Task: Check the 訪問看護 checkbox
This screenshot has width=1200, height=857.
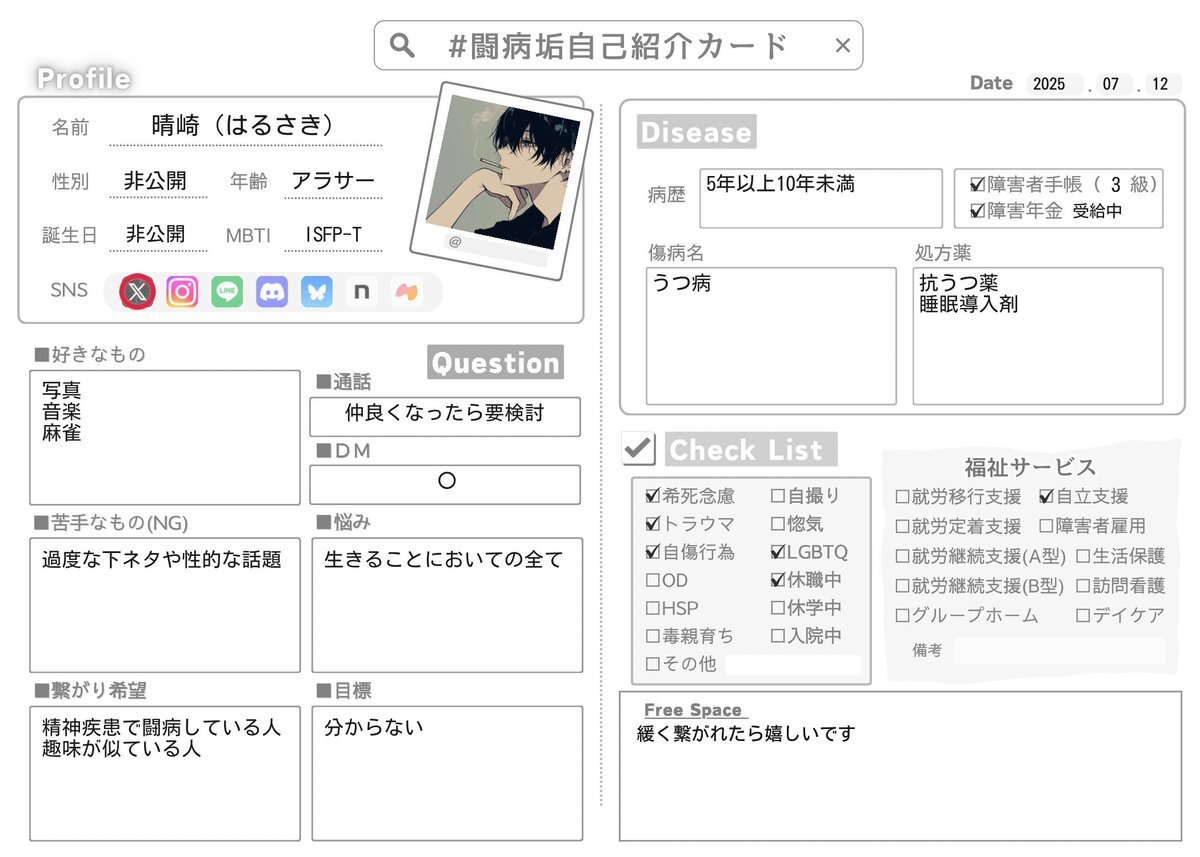Action: tap(1083, 586)
